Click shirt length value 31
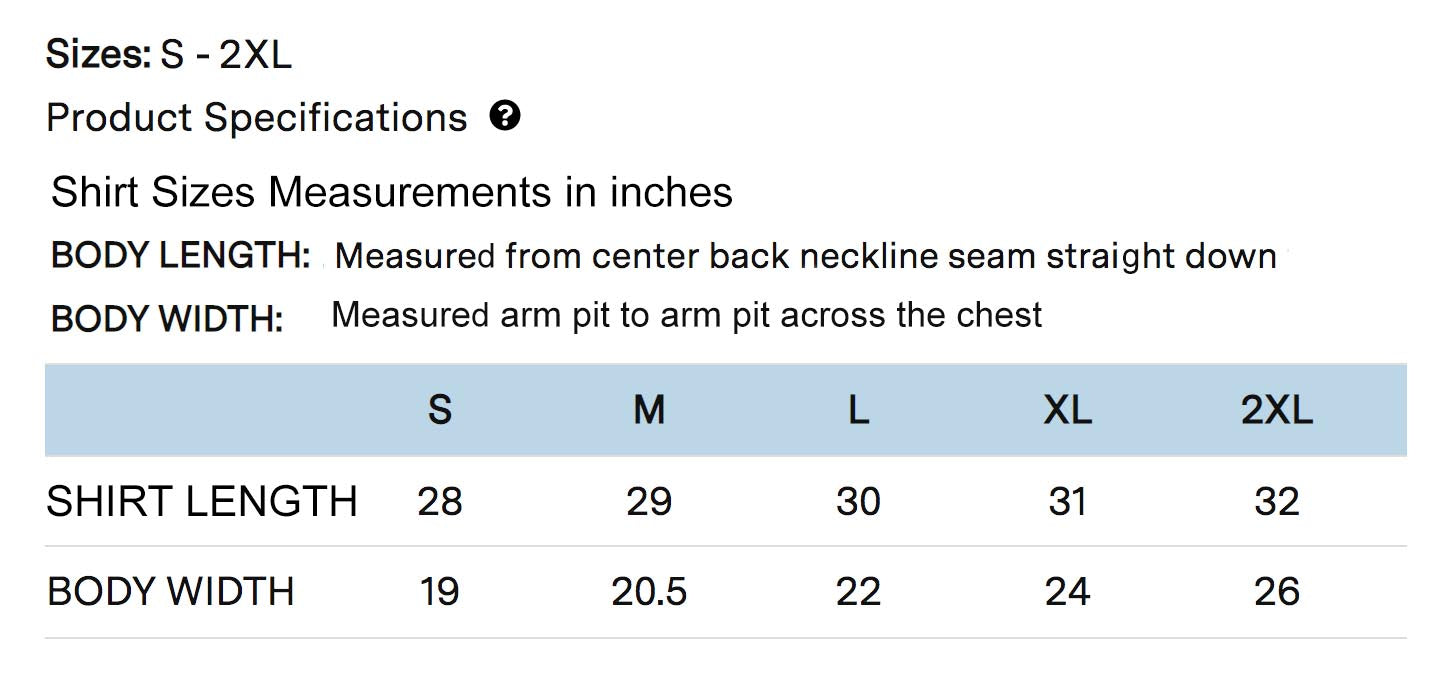This screenshot has width=1433, height=674. [x=1067, y=501]
